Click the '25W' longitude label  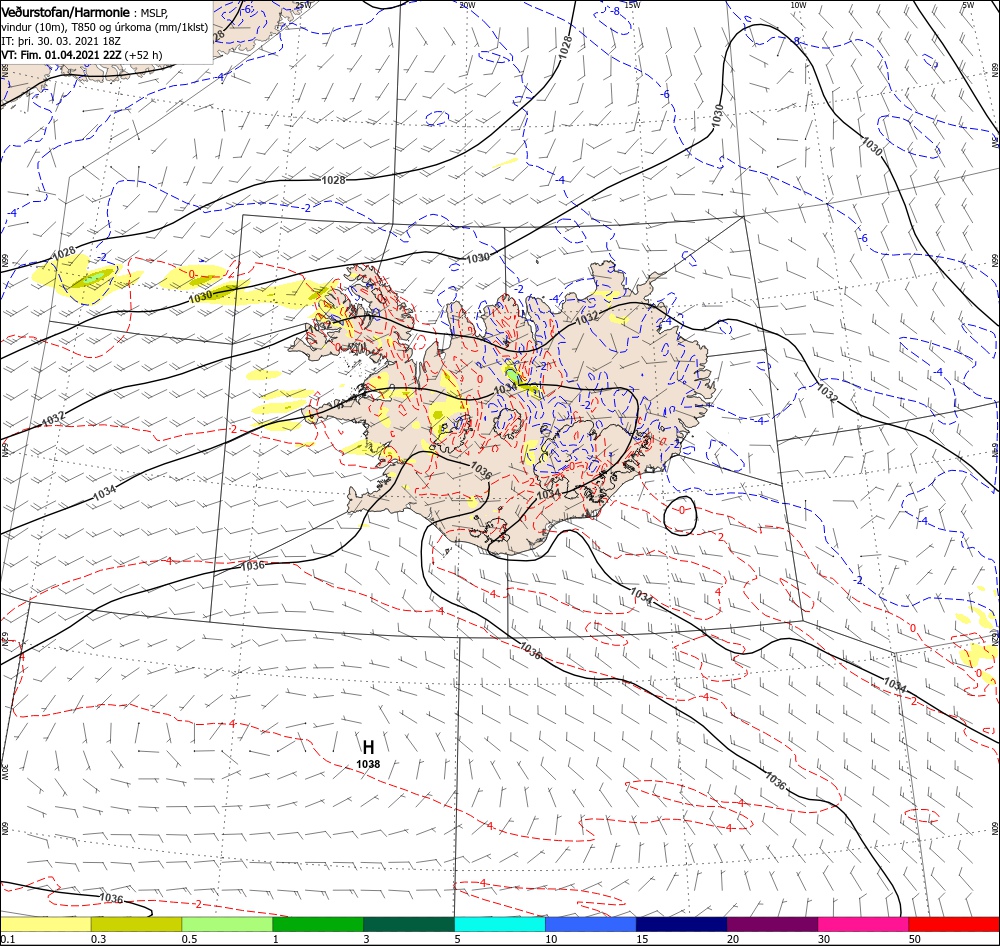tap(304, 5)
